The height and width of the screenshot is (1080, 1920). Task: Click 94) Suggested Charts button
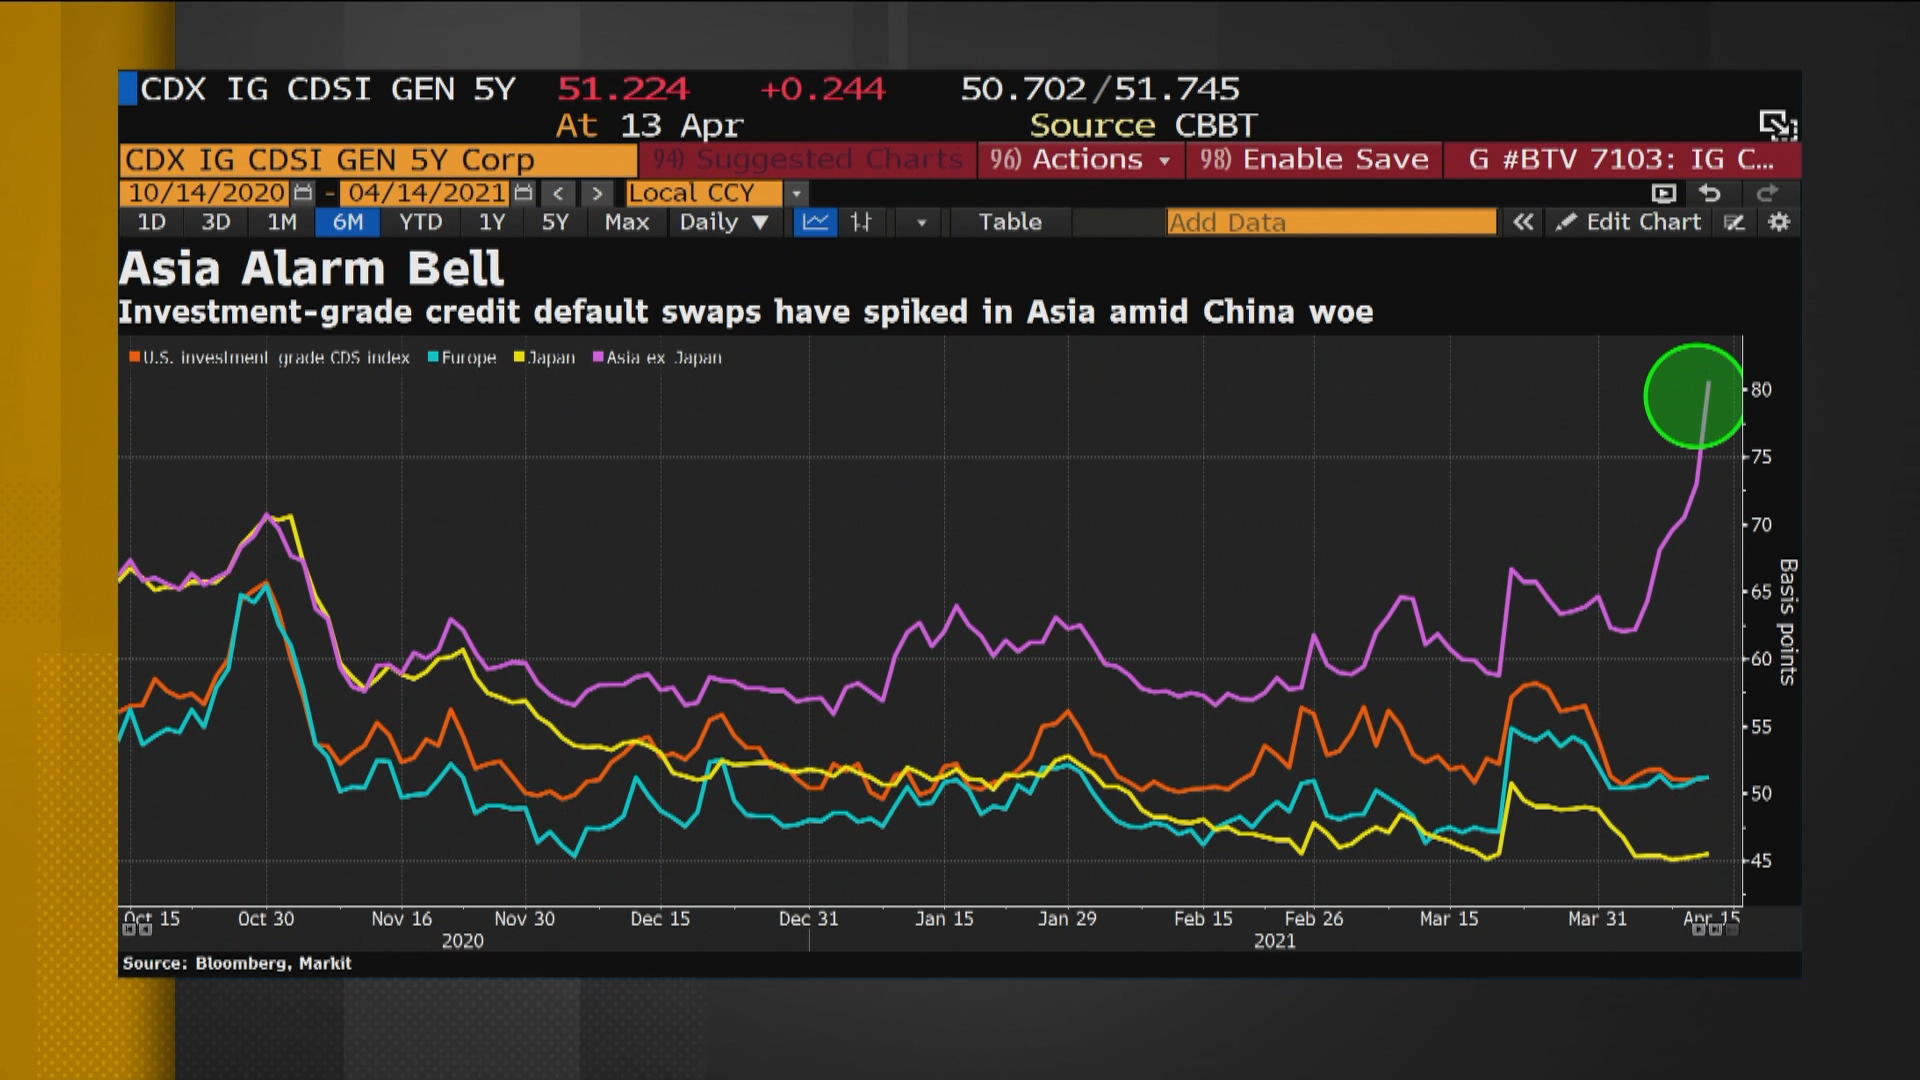click(x=808, y=160)
